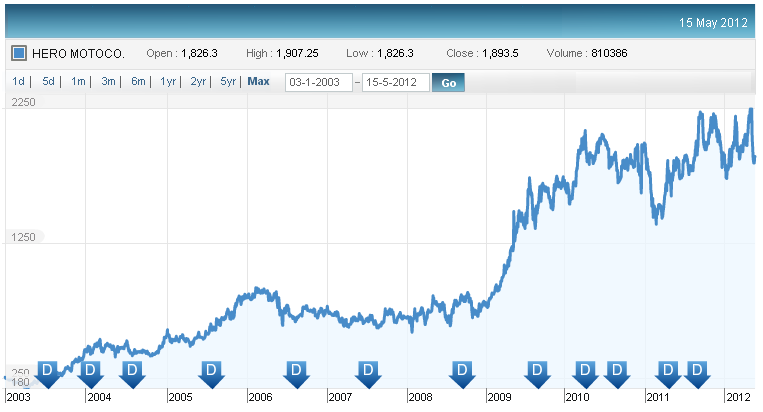Show the 1m chart period
Screen dimensions: 763x412
78,82
